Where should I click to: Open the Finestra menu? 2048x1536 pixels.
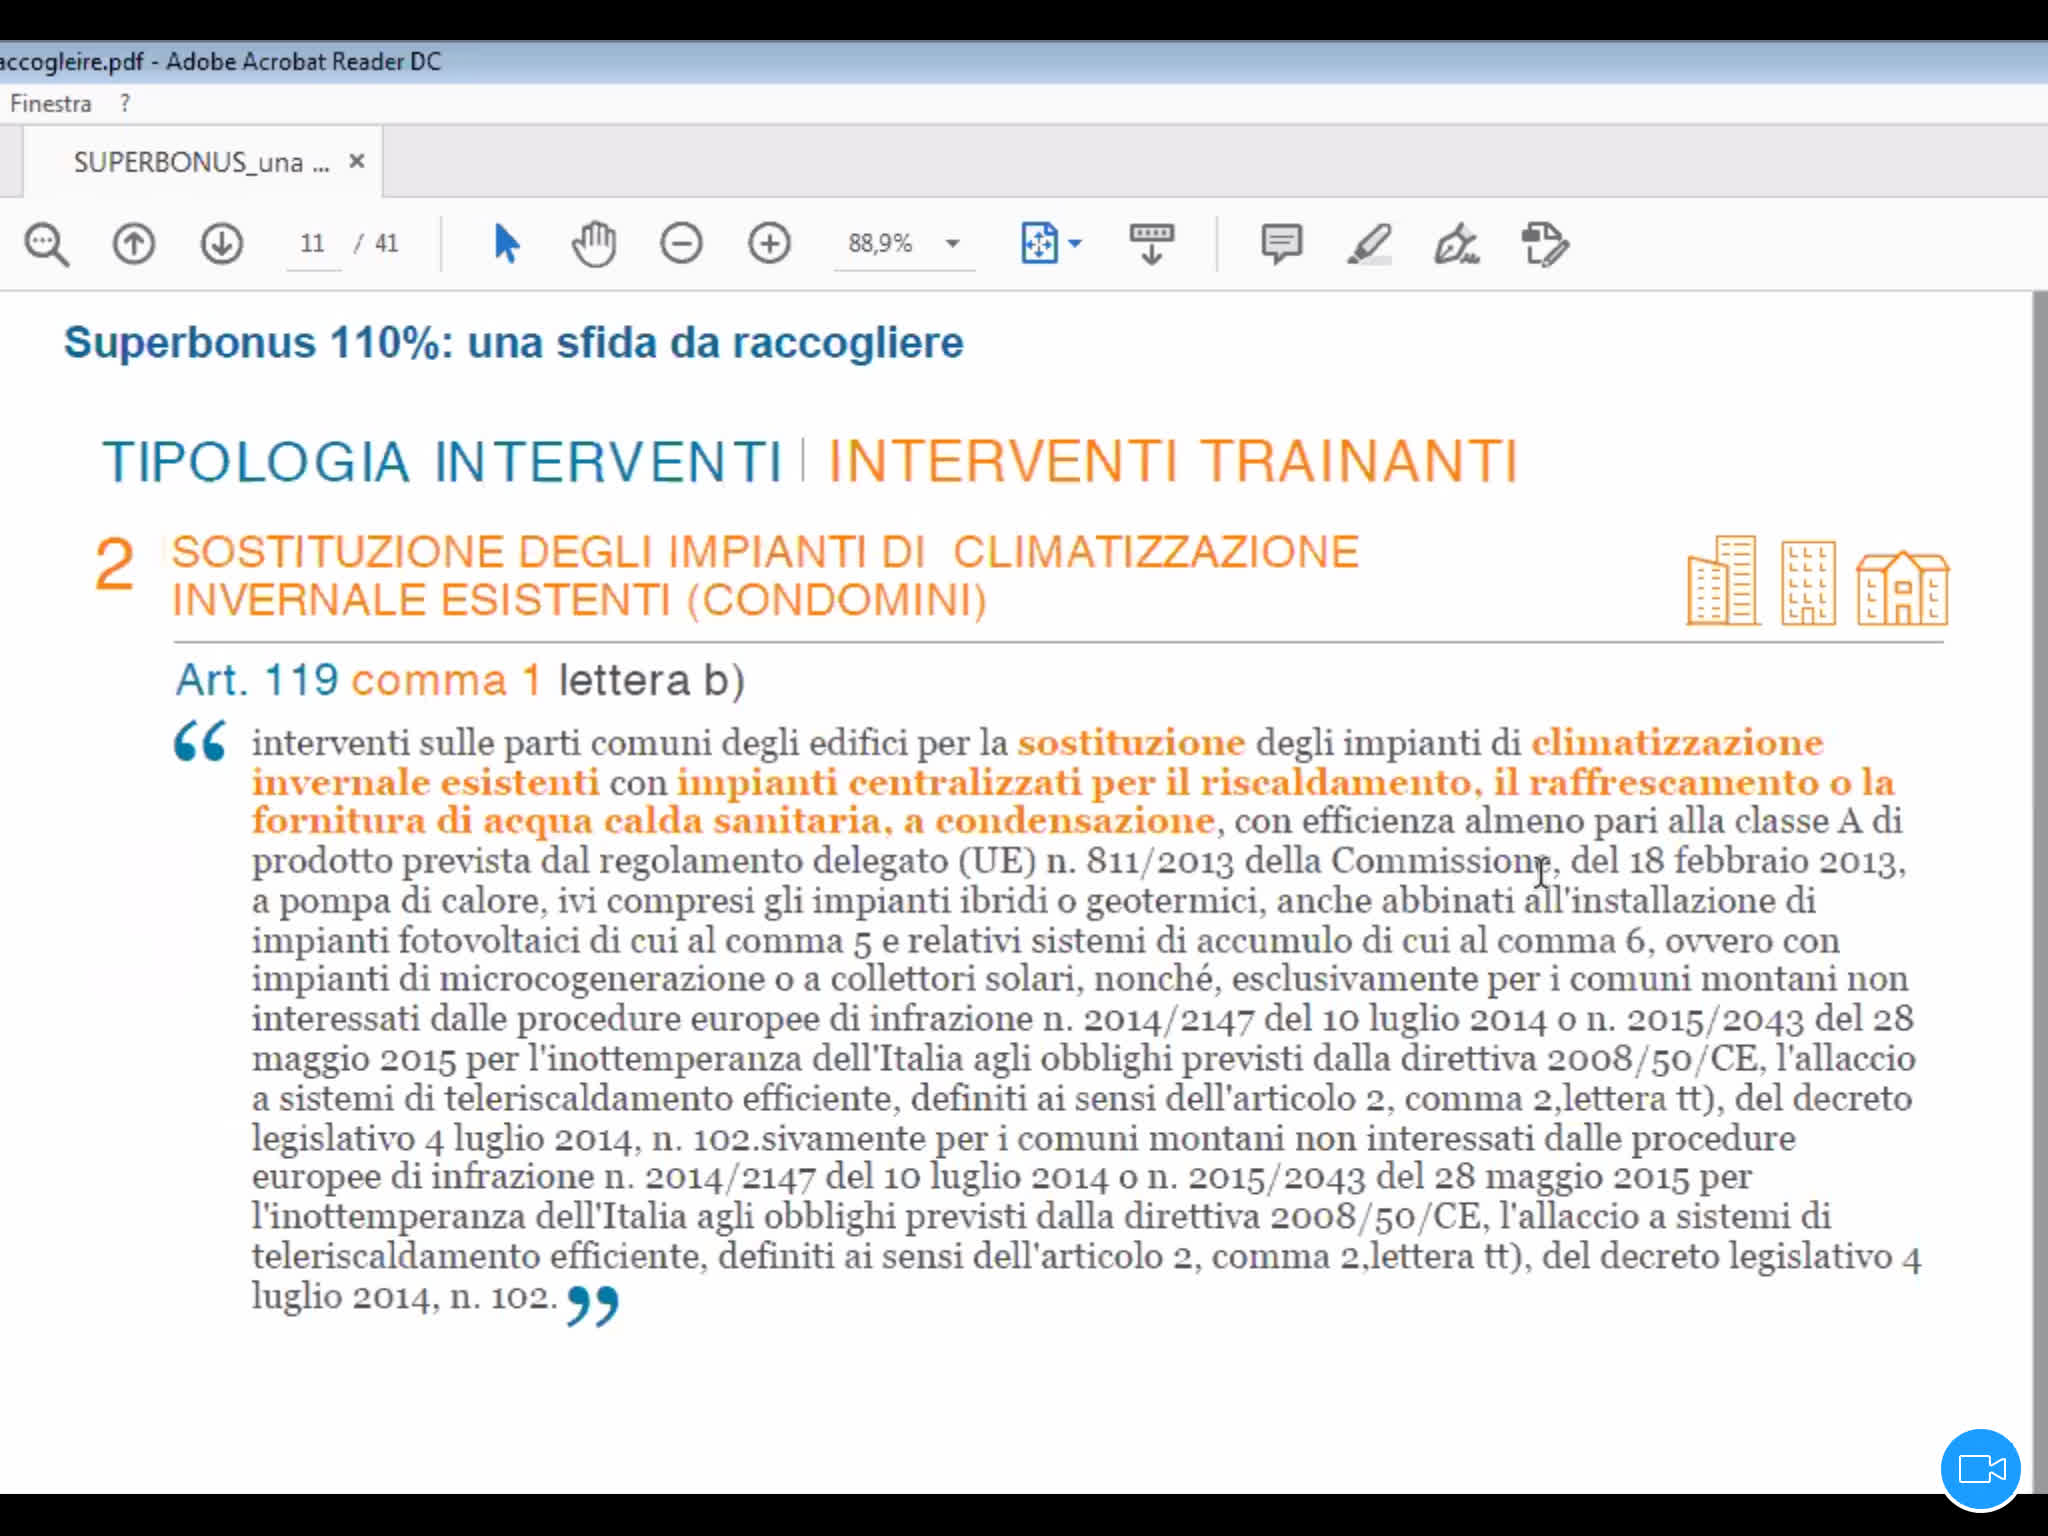coord(50,103)
